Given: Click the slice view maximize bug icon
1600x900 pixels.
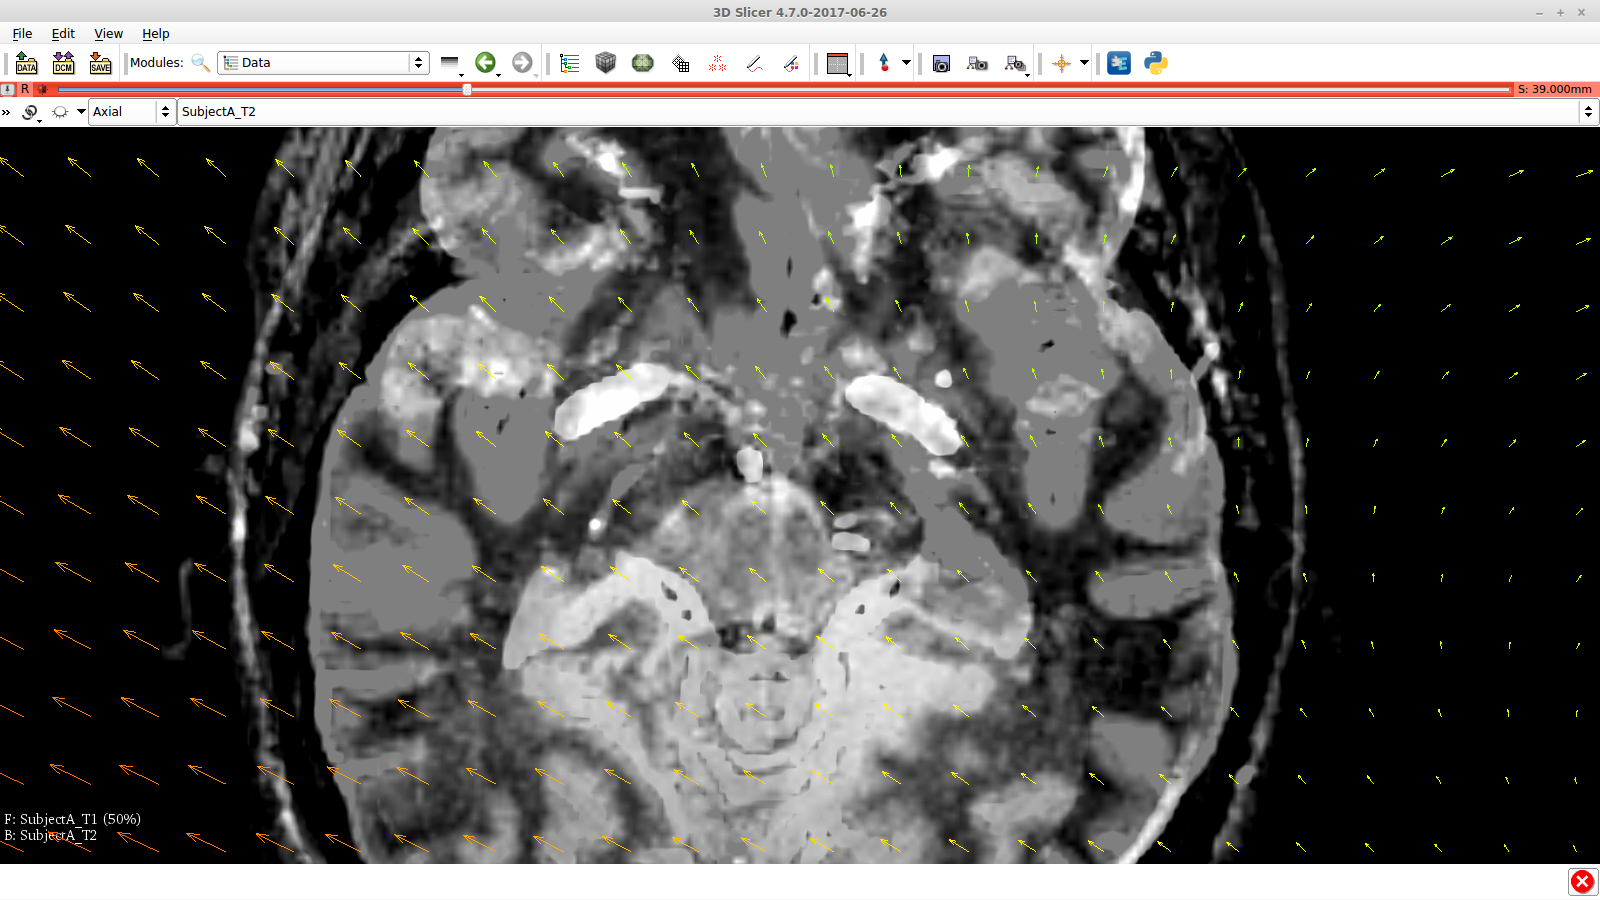Looking at the screenshot, I should (x=43, y=89).
